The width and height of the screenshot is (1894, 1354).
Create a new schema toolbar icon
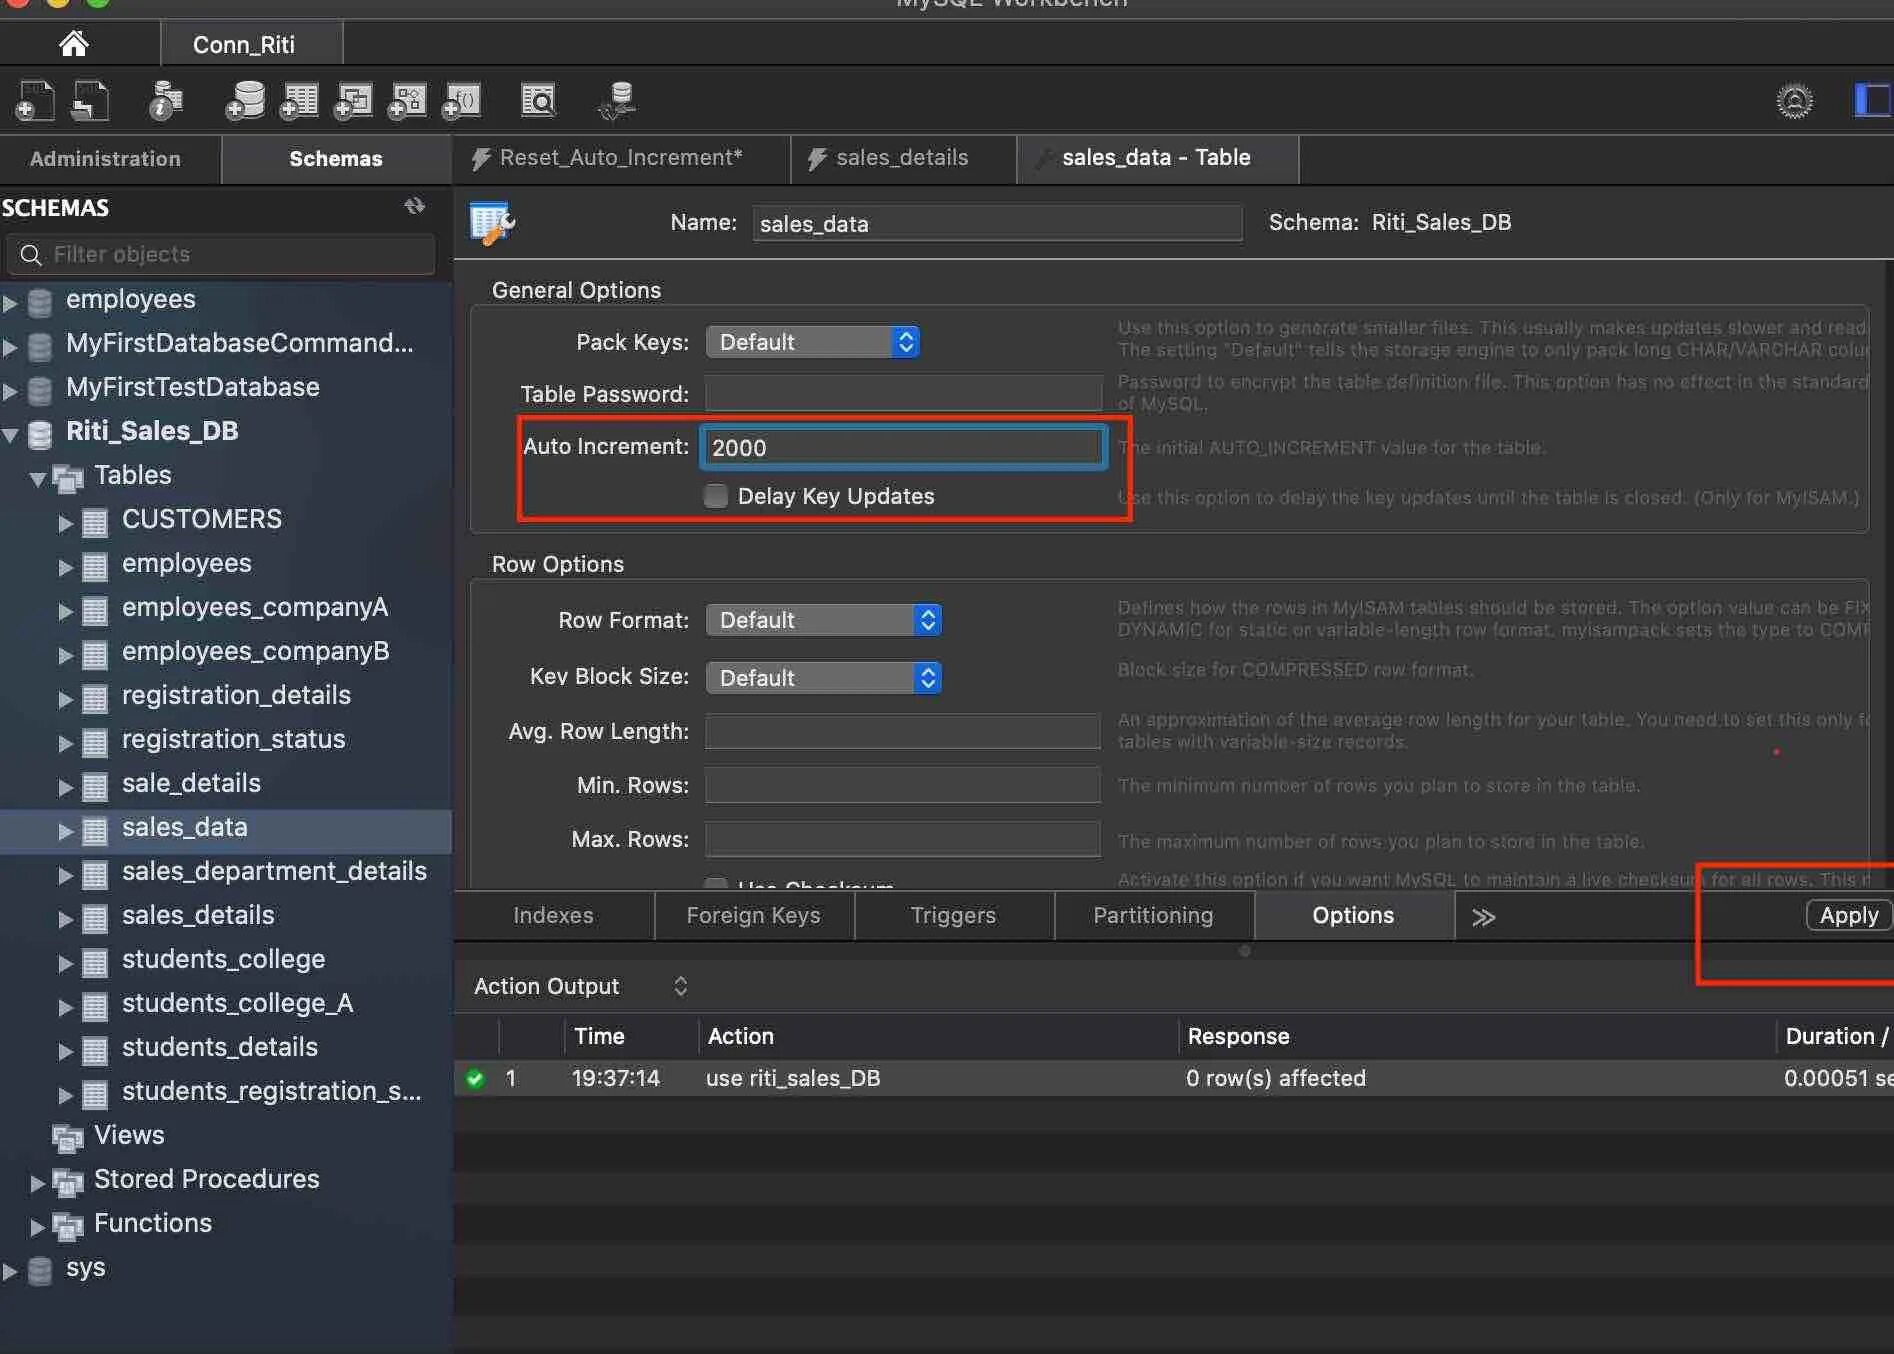point(245,100)
